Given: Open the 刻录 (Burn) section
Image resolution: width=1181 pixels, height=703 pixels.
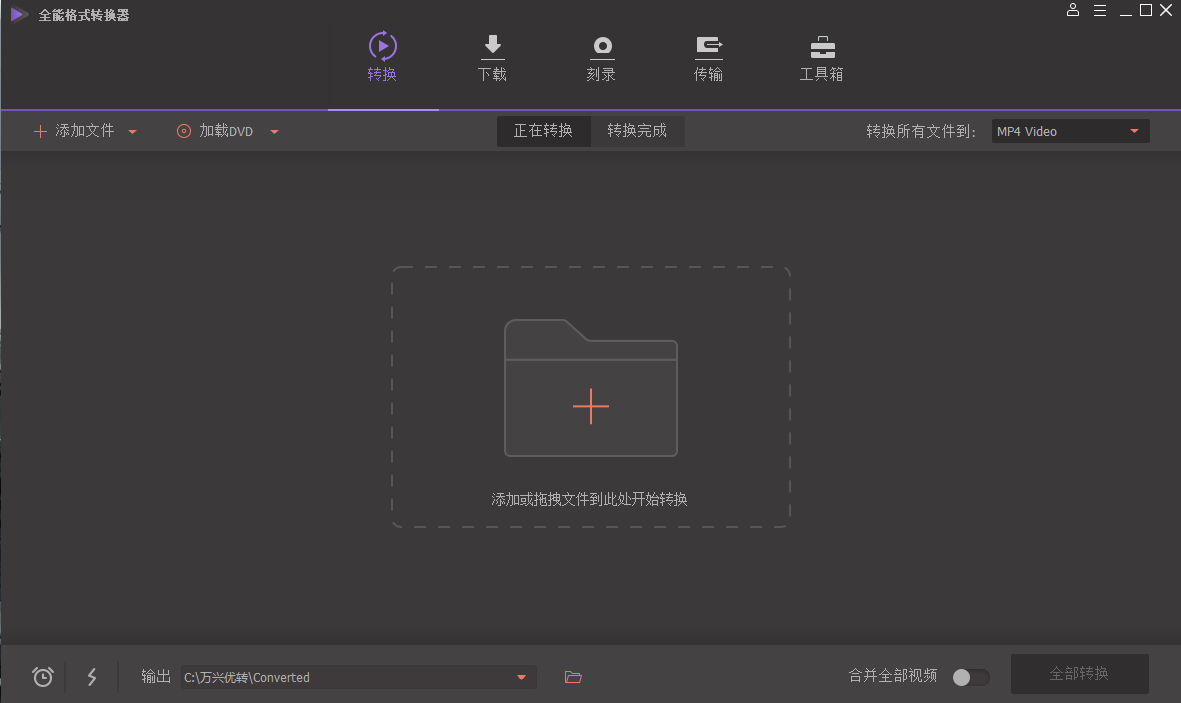Looking at the screenshot, I should 601,57.
